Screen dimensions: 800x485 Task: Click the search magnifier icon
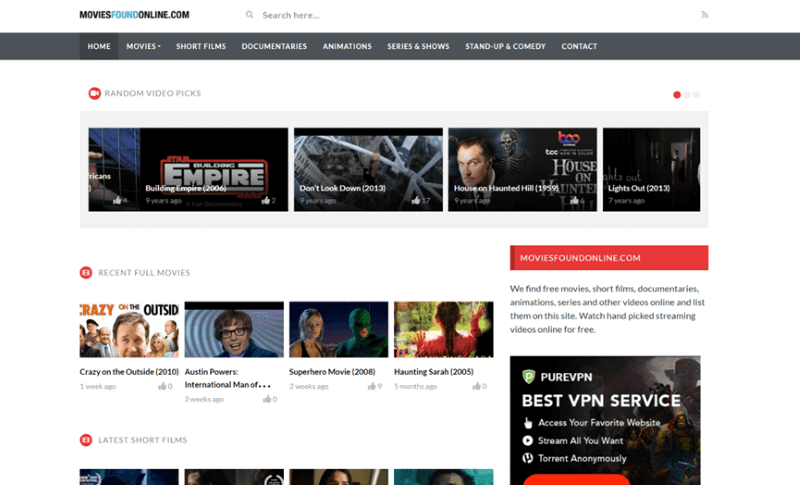click(249, 15)
